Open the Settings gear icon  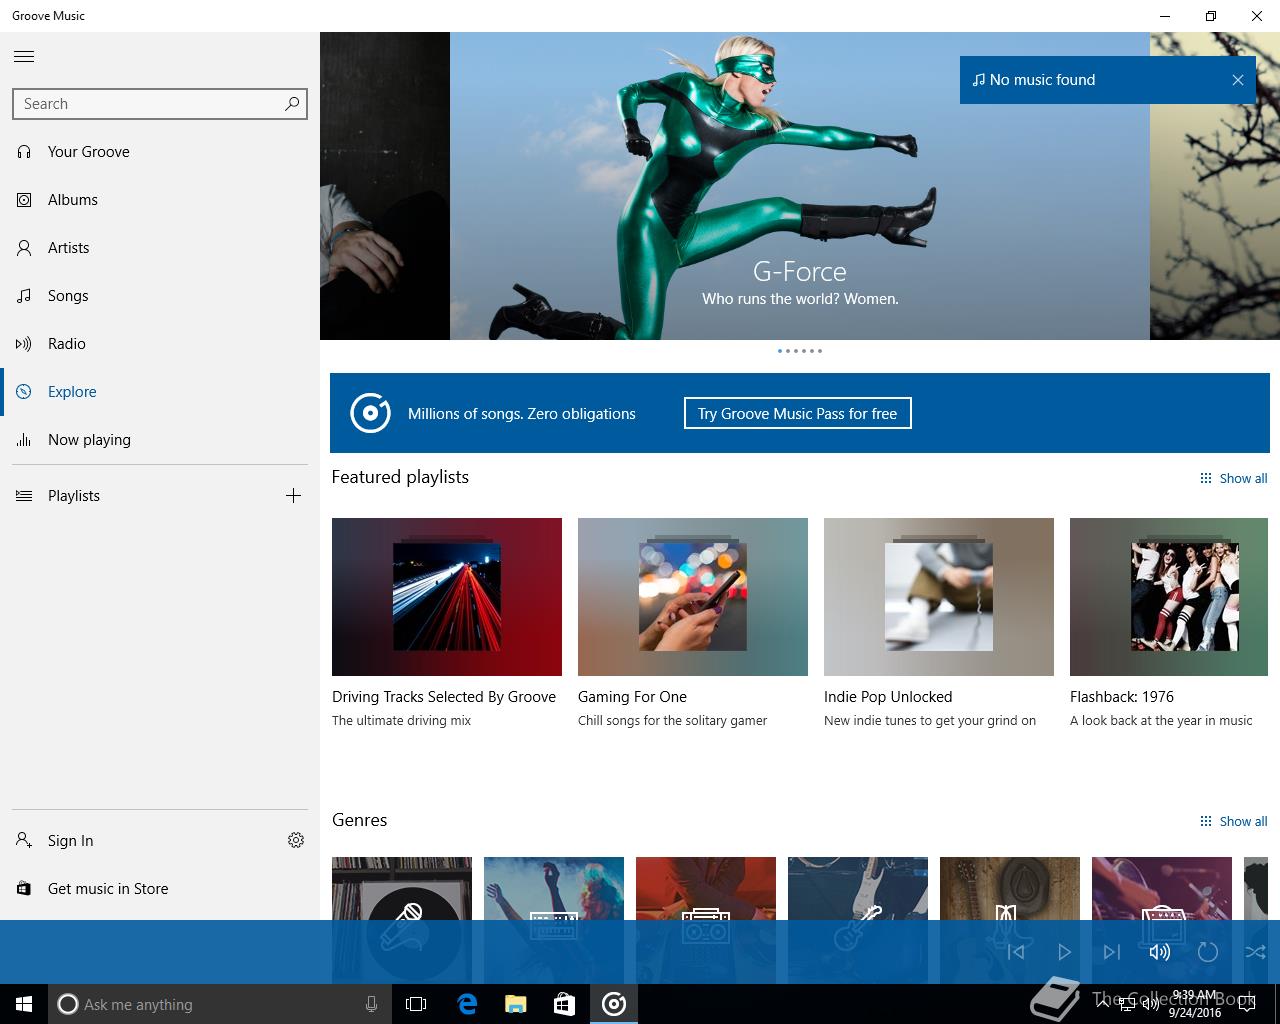click(296, 840)
